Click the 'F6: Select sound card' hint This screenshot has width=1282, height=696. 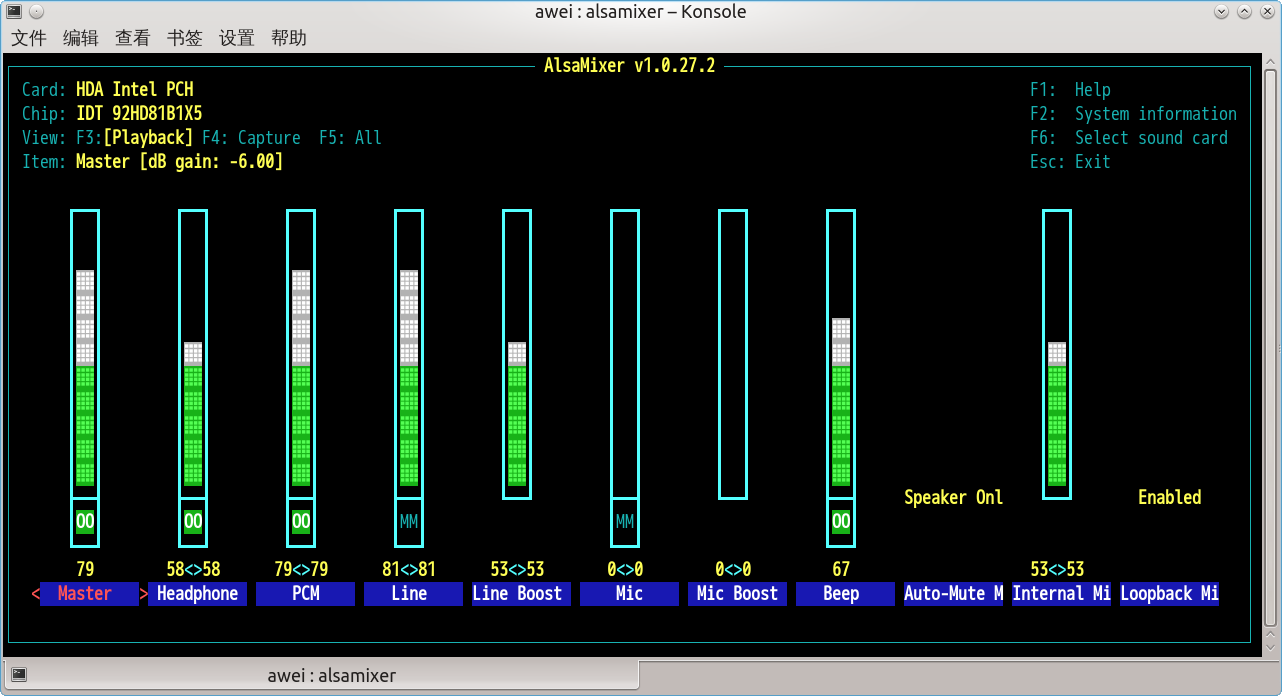pyautogui.click(x=1129, y=137)
